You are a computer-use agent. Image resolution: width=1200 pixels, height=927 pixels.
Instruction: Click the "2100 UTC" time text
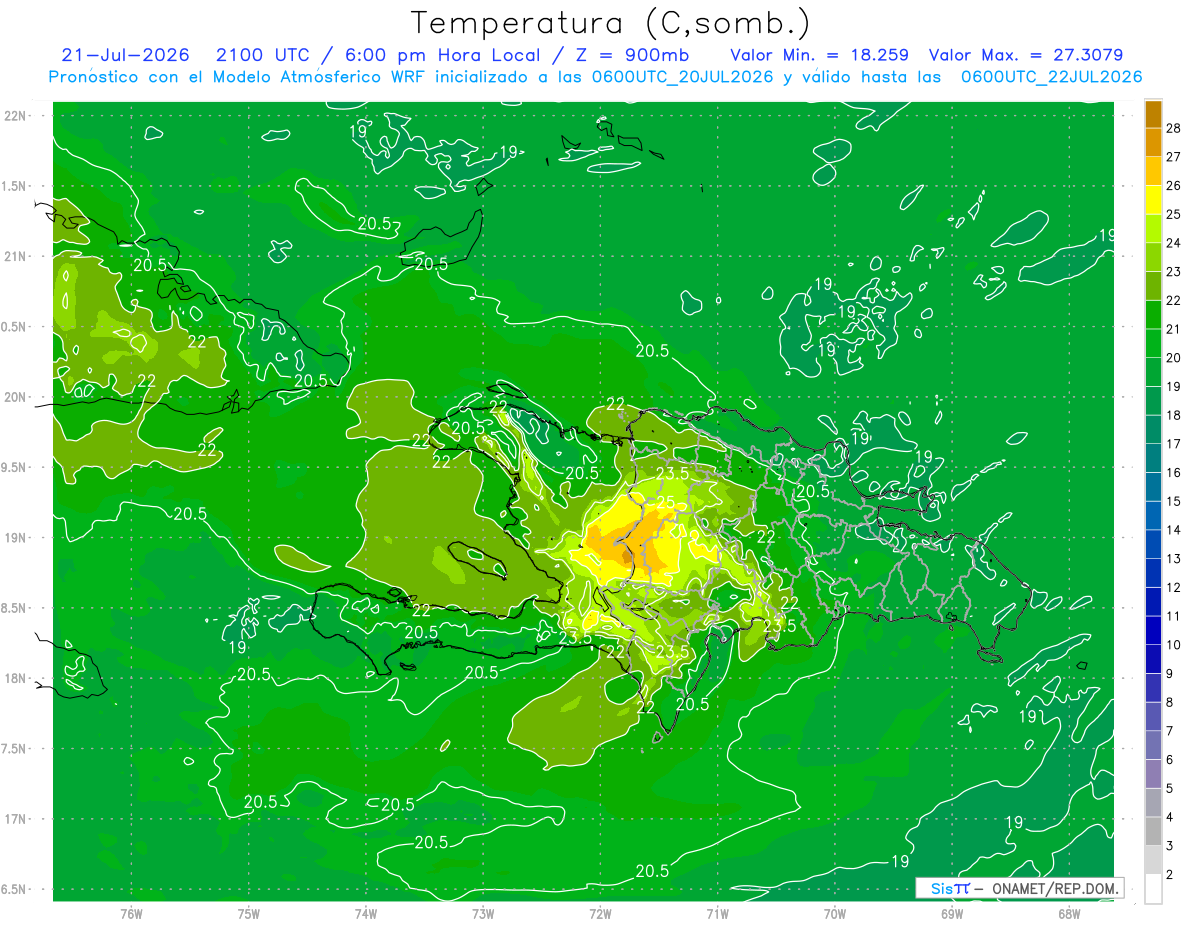click(264, 54)
